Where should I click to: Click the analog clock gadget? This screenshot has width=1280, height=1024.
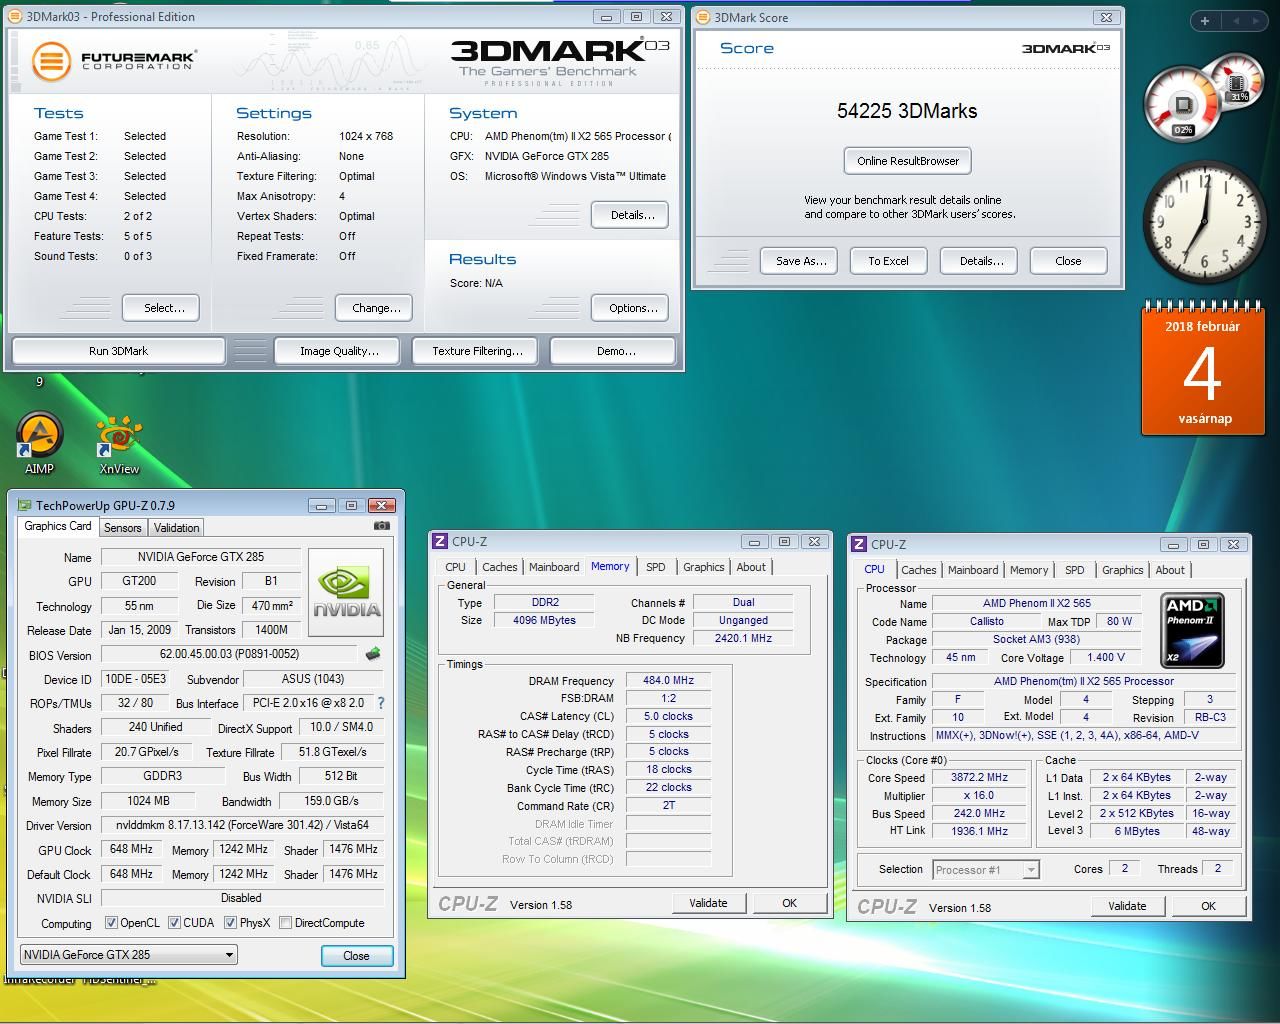(1204, 223)
